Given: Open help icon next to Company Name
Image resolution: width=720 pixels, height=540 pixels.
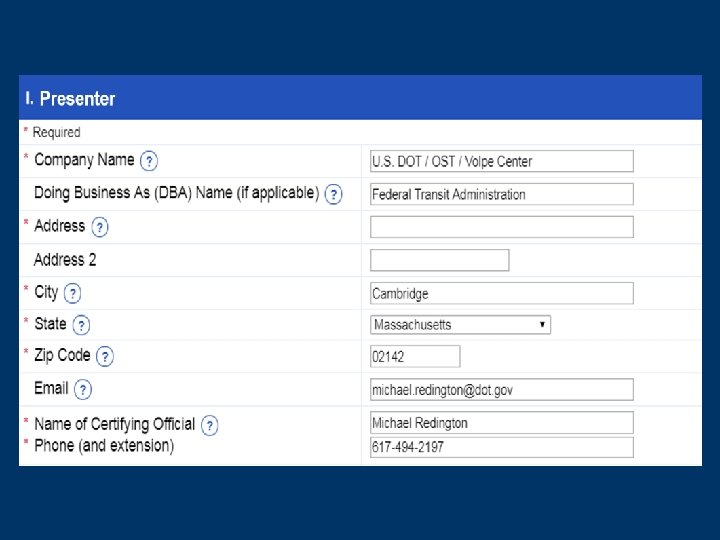Looking at the screenshot, I should [x=149, y=161].
